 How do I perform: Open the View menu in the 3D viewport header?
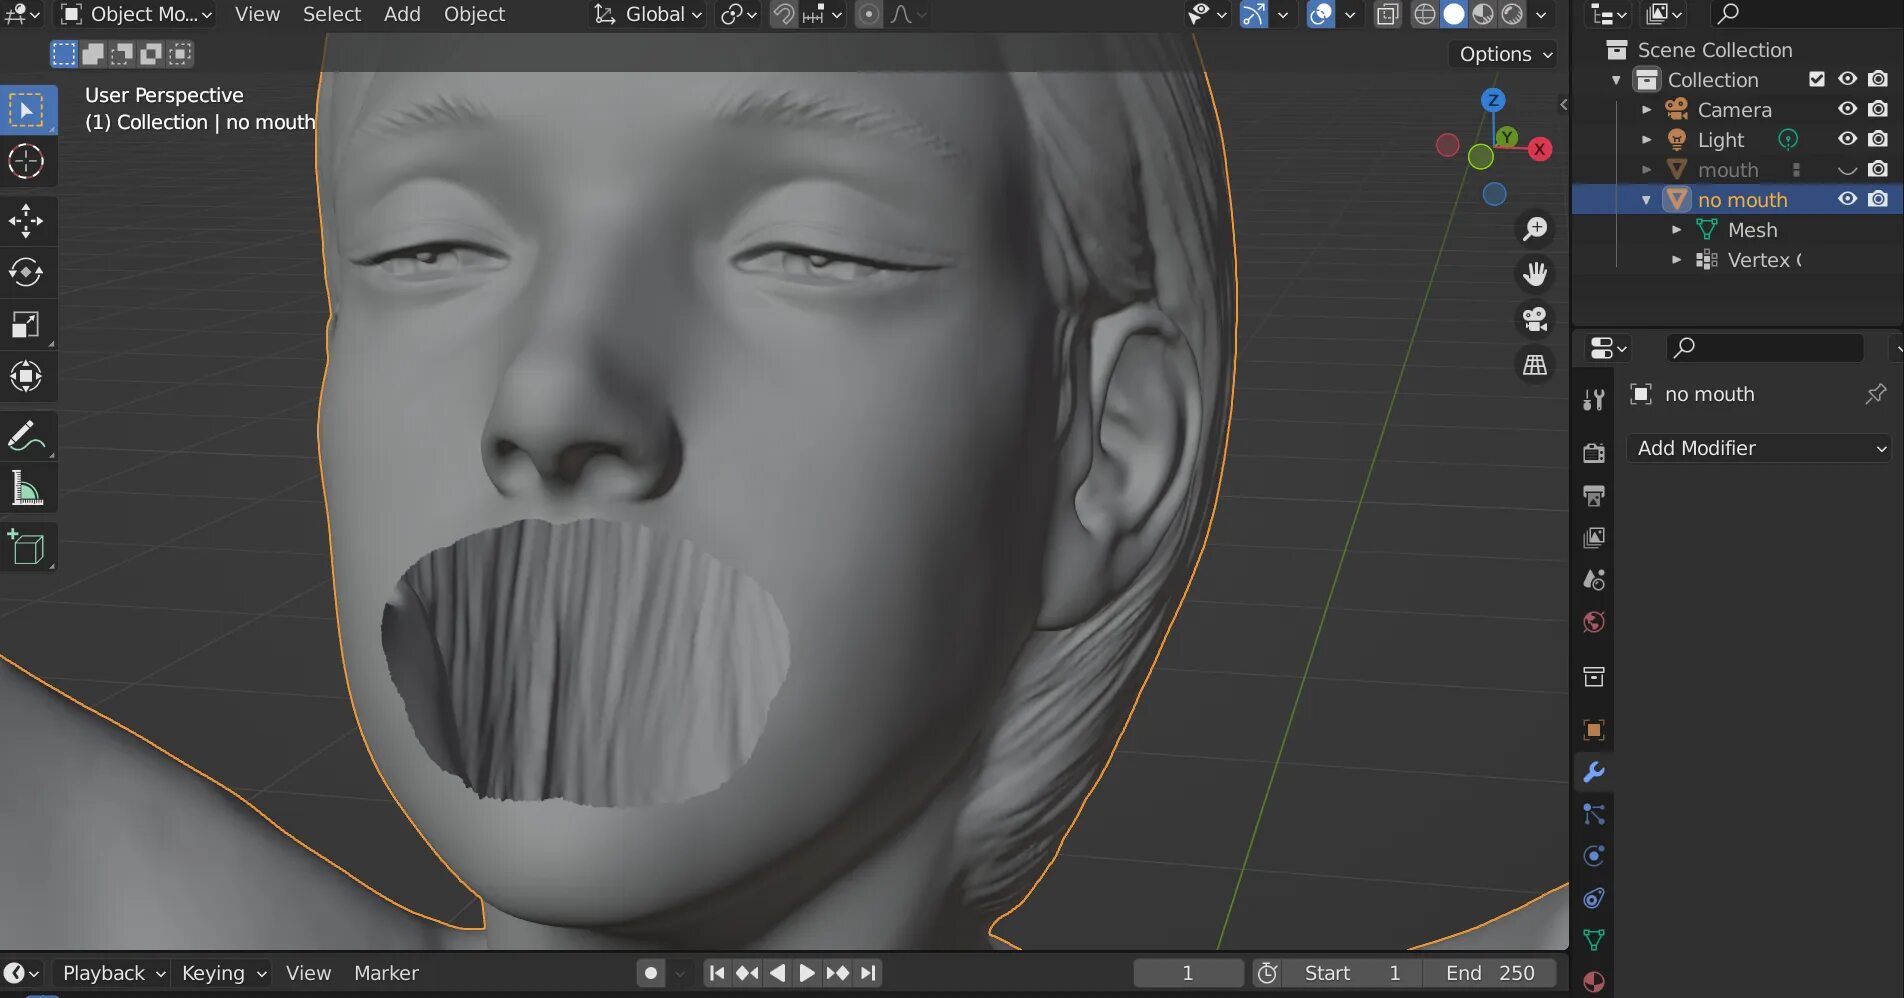click(257, 14)
